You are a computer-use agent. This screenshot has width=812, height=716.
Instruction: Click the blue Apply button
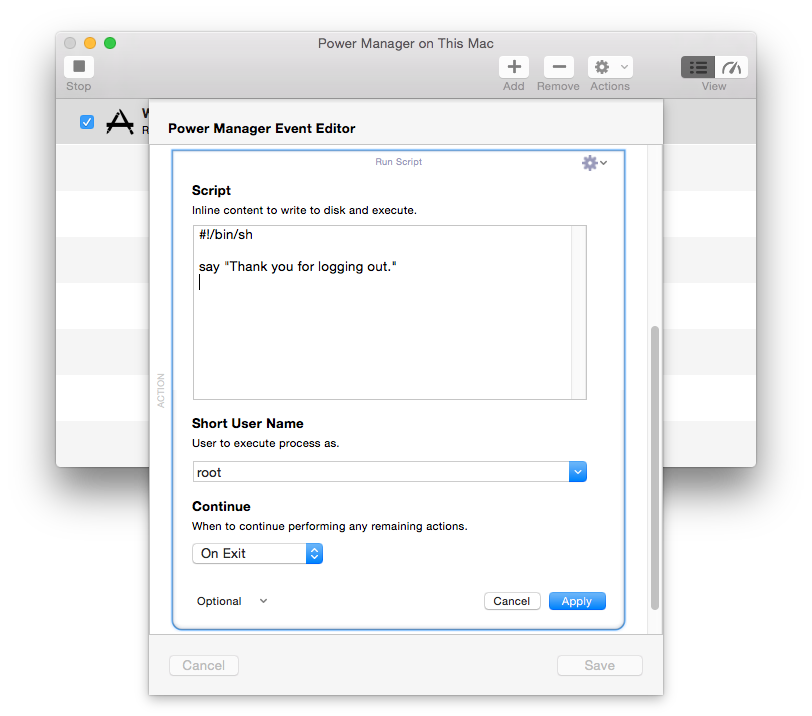click(577, 601)
